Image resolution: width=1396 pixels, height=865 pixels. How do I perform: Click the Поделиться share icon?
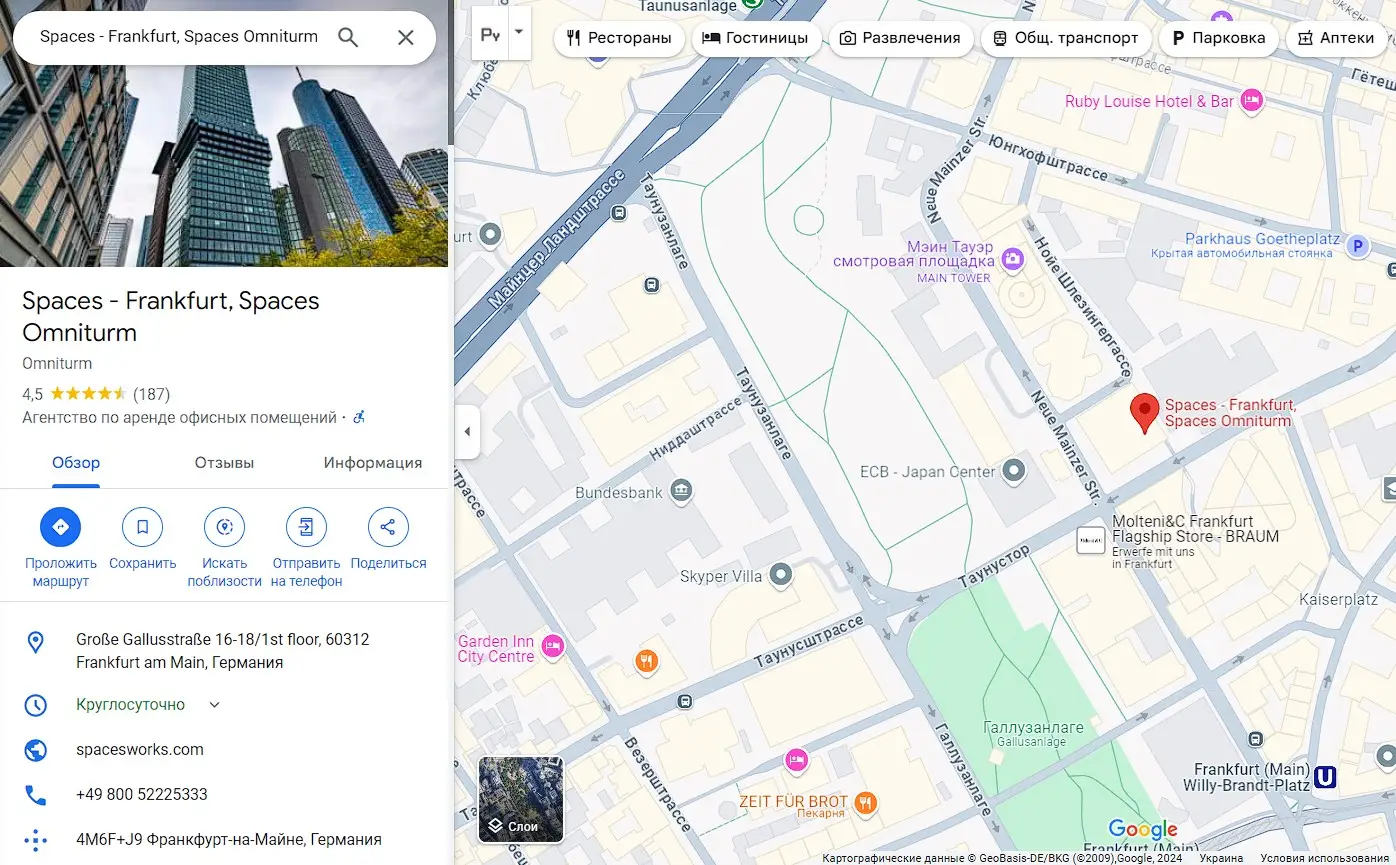click(388, 527)
